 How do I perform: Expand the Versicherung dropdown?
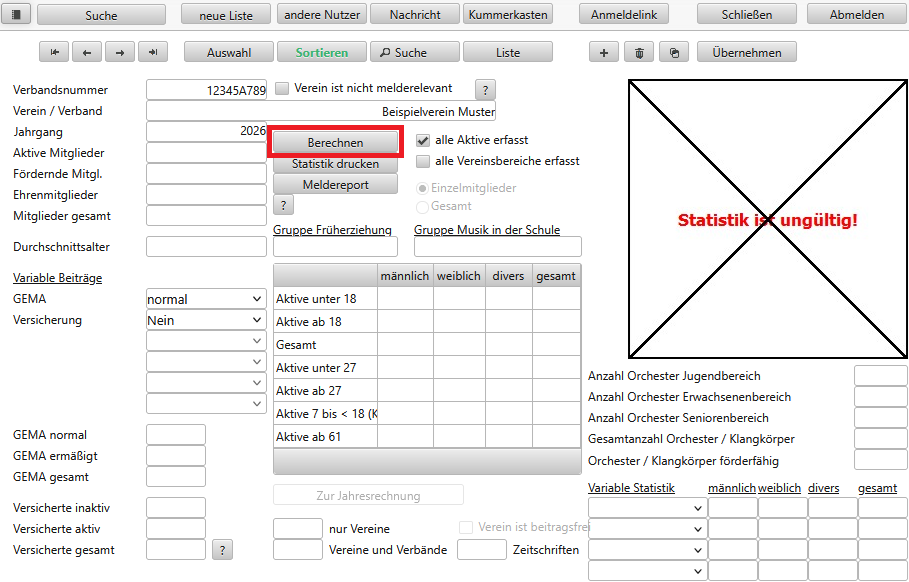(205, 320)
